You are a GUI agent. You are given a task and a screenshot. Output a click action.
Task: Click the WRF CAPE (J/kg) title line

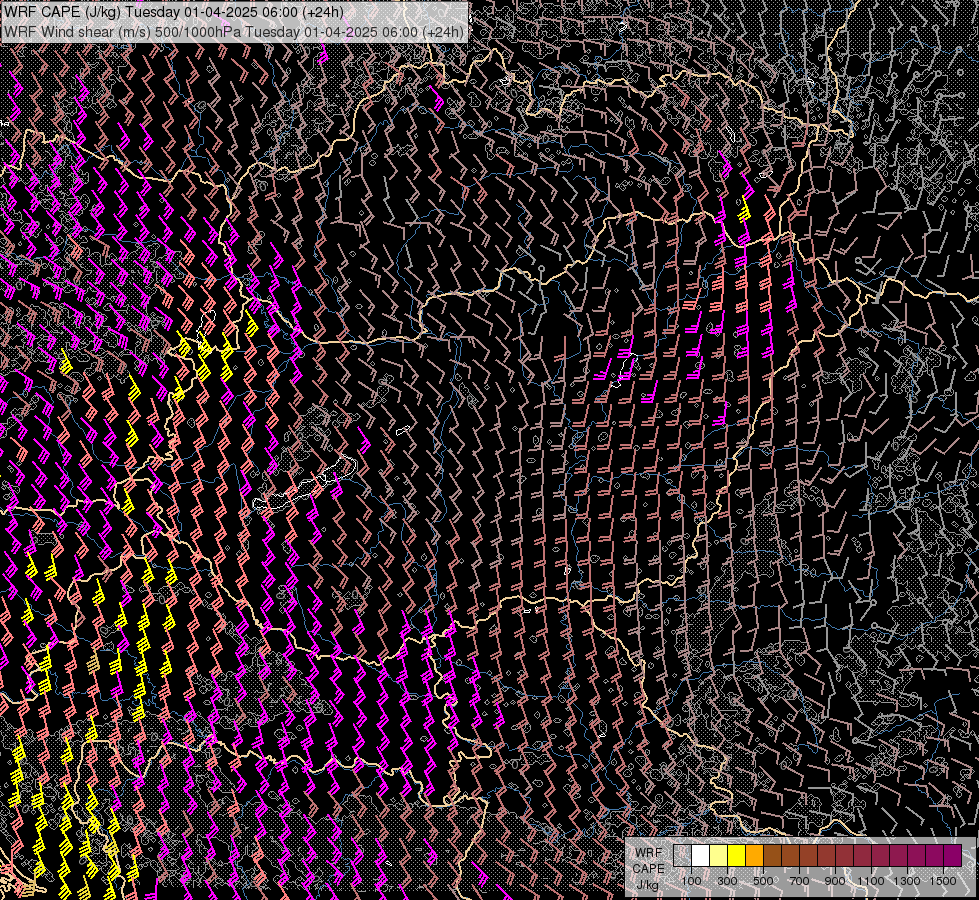pos(174,12)
